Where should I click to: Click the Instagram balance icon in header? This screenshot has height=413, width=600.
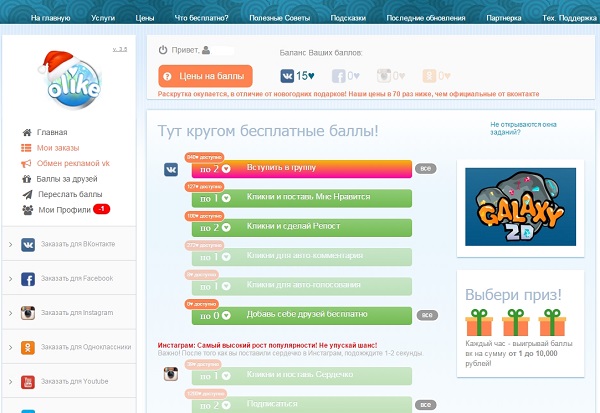(384, 76)
